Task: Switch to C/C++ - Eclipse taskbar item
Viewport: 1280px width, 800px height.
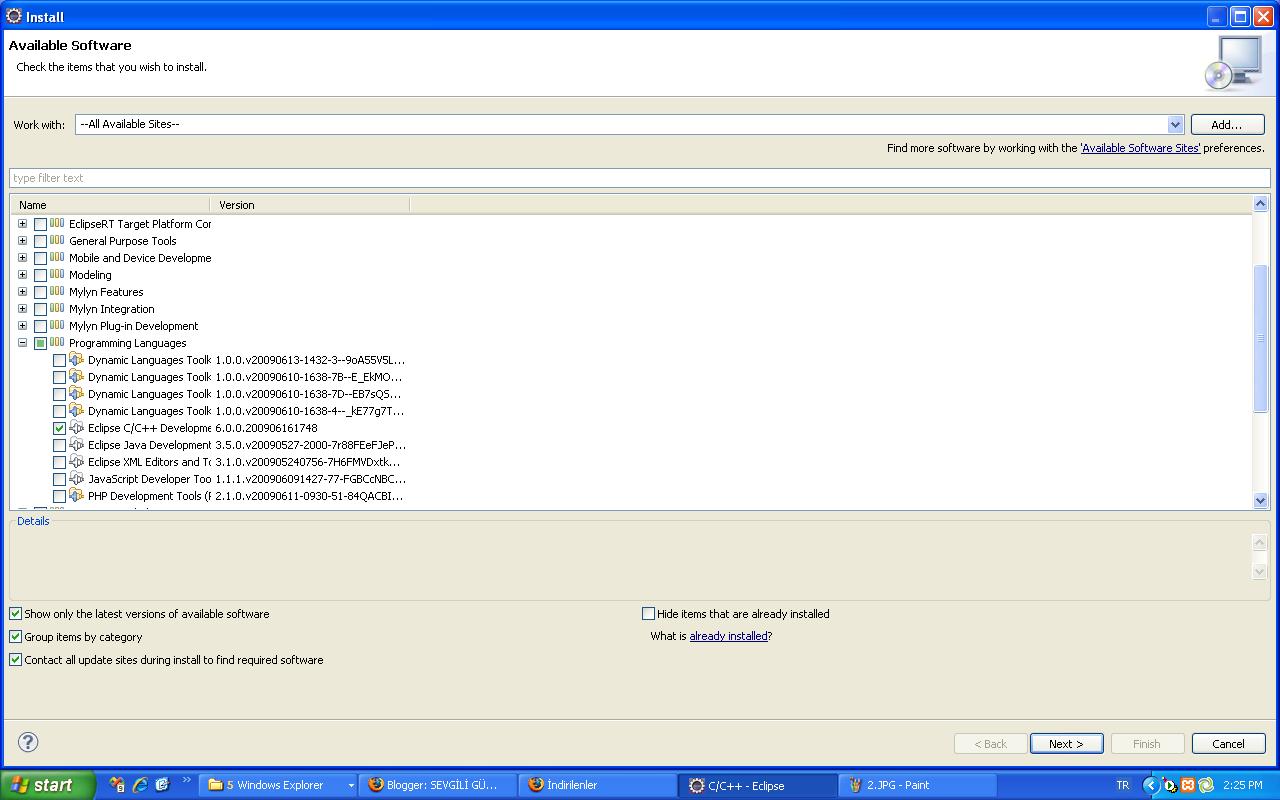Action: [757, 785]
